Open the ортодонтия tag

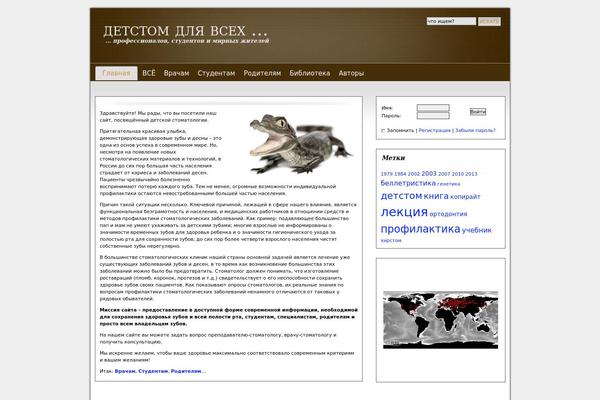tap(448, 214)
